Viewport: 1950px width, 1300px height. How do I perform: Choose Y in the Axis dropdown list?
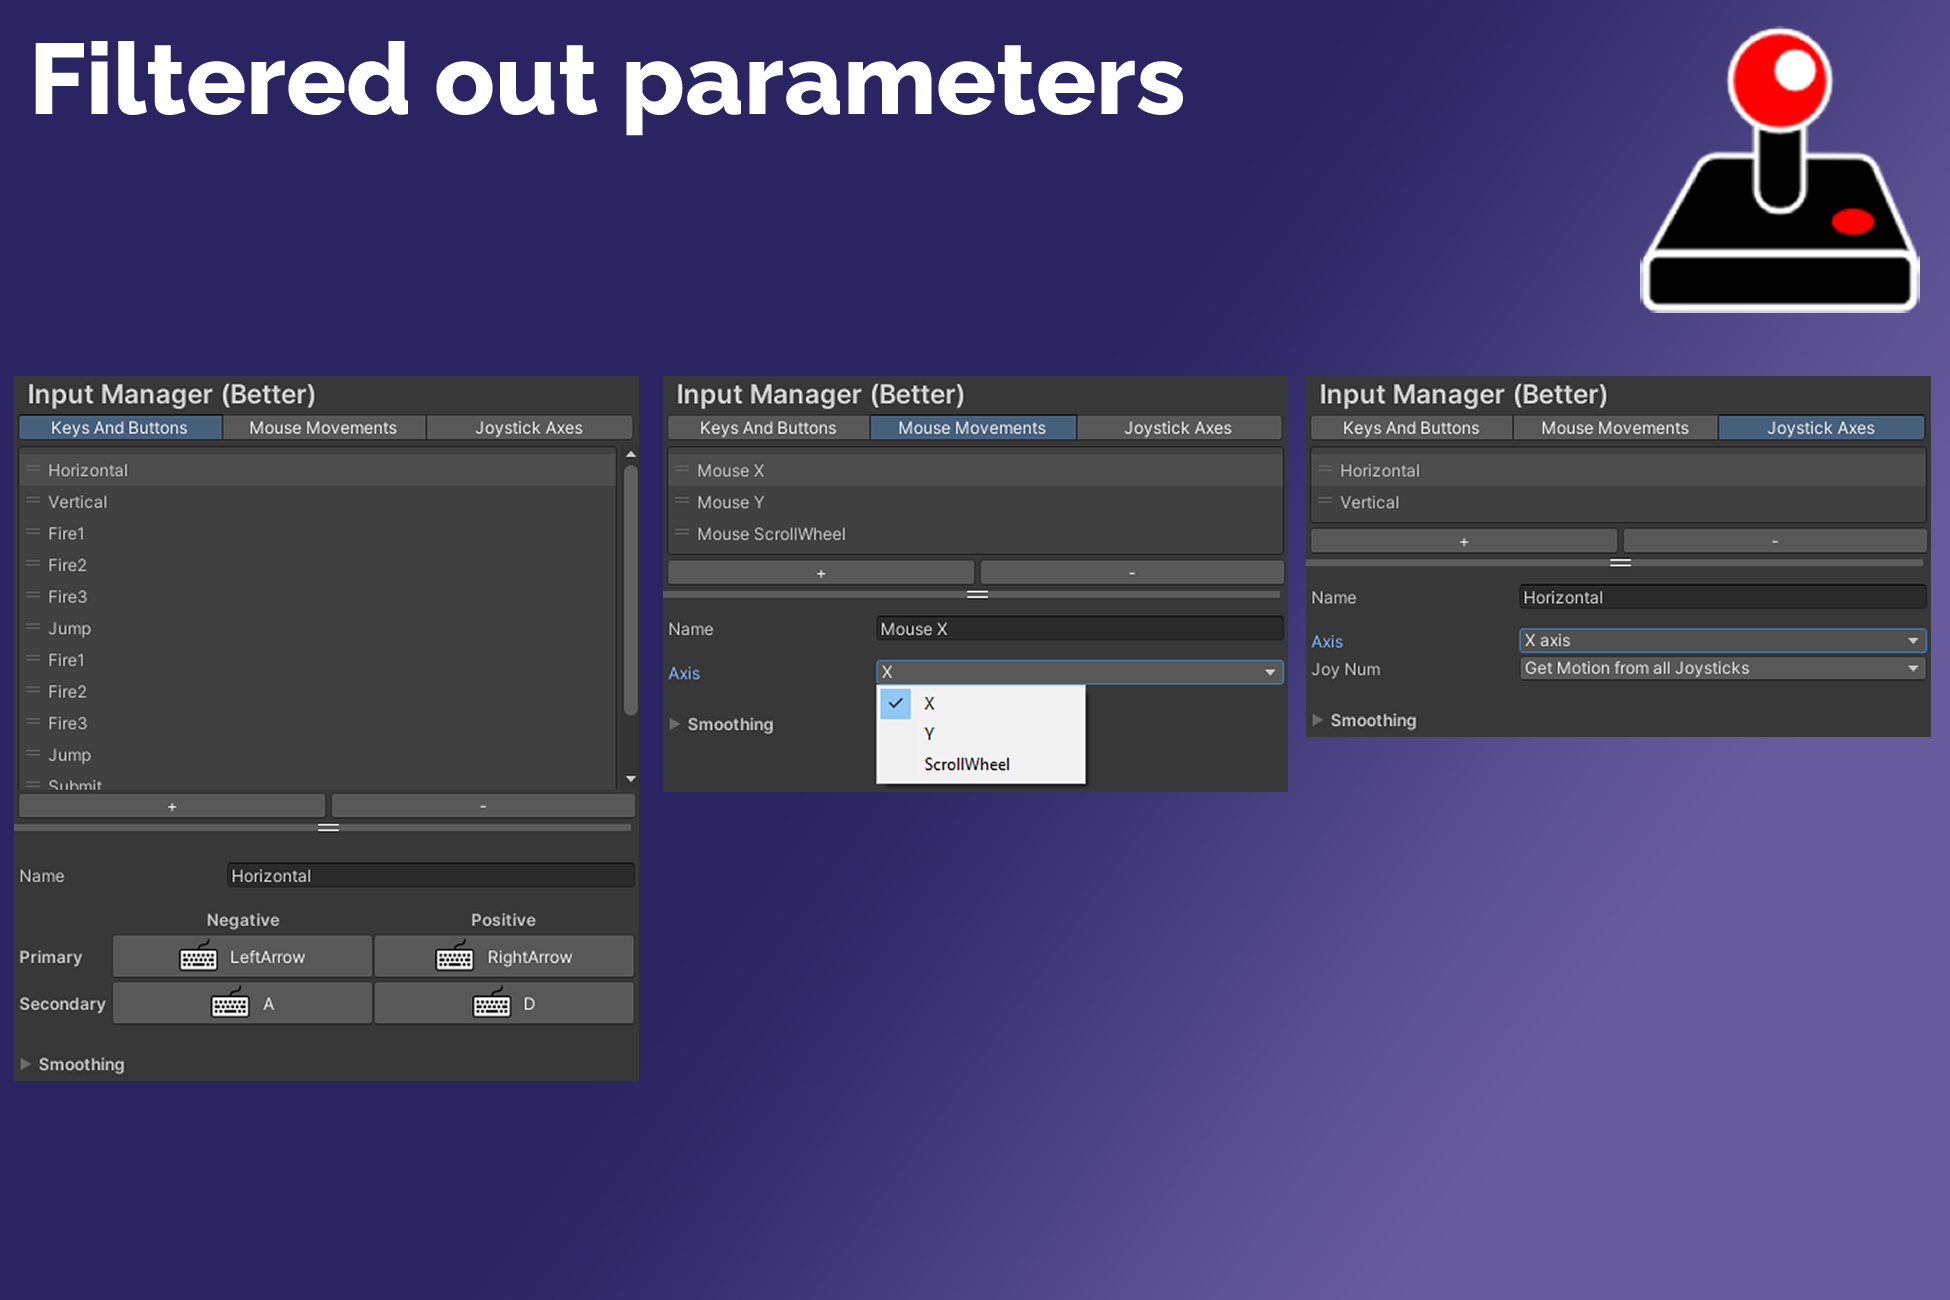[x=929, y=734]
